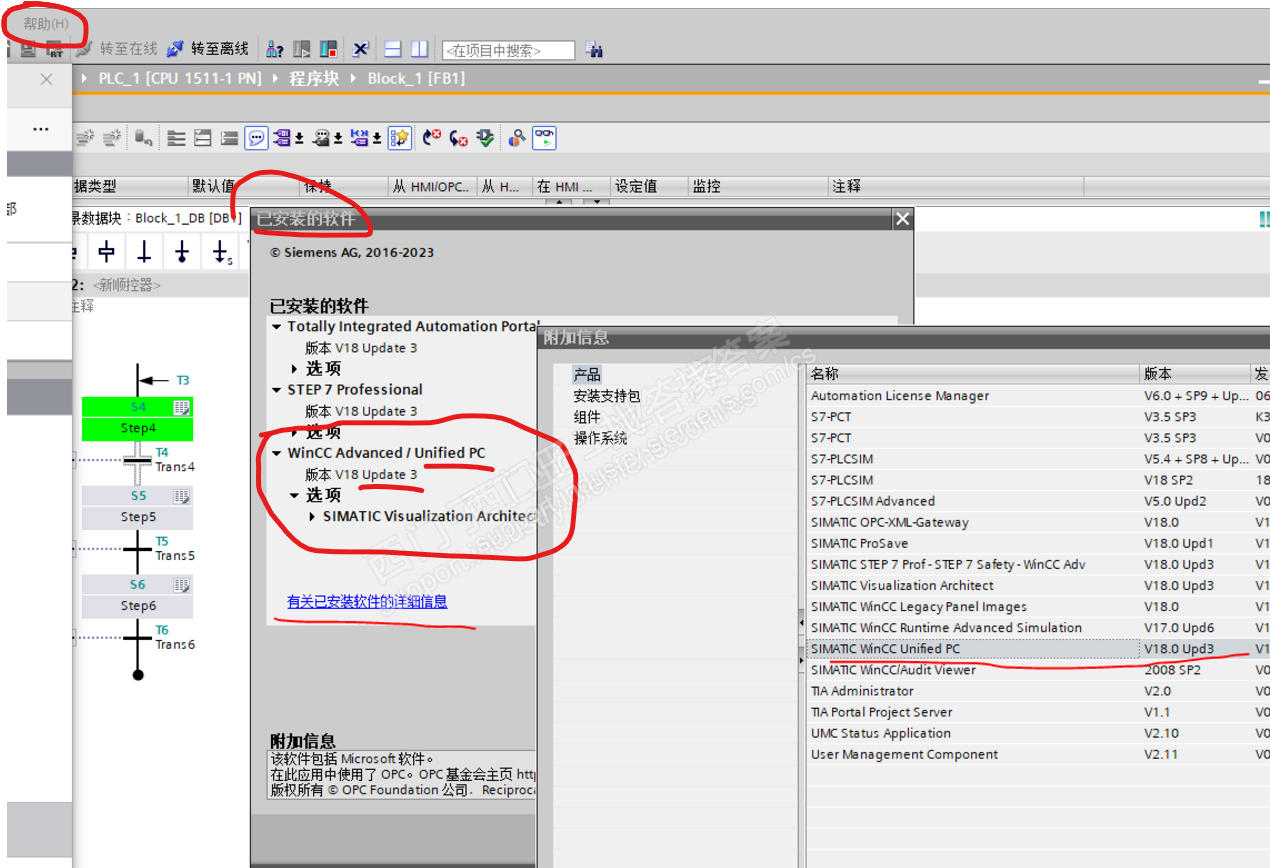Viewport: 1270px width, 868px height.
Task: Click the database undo icon in editor toolbar
Action: [143, 138]
